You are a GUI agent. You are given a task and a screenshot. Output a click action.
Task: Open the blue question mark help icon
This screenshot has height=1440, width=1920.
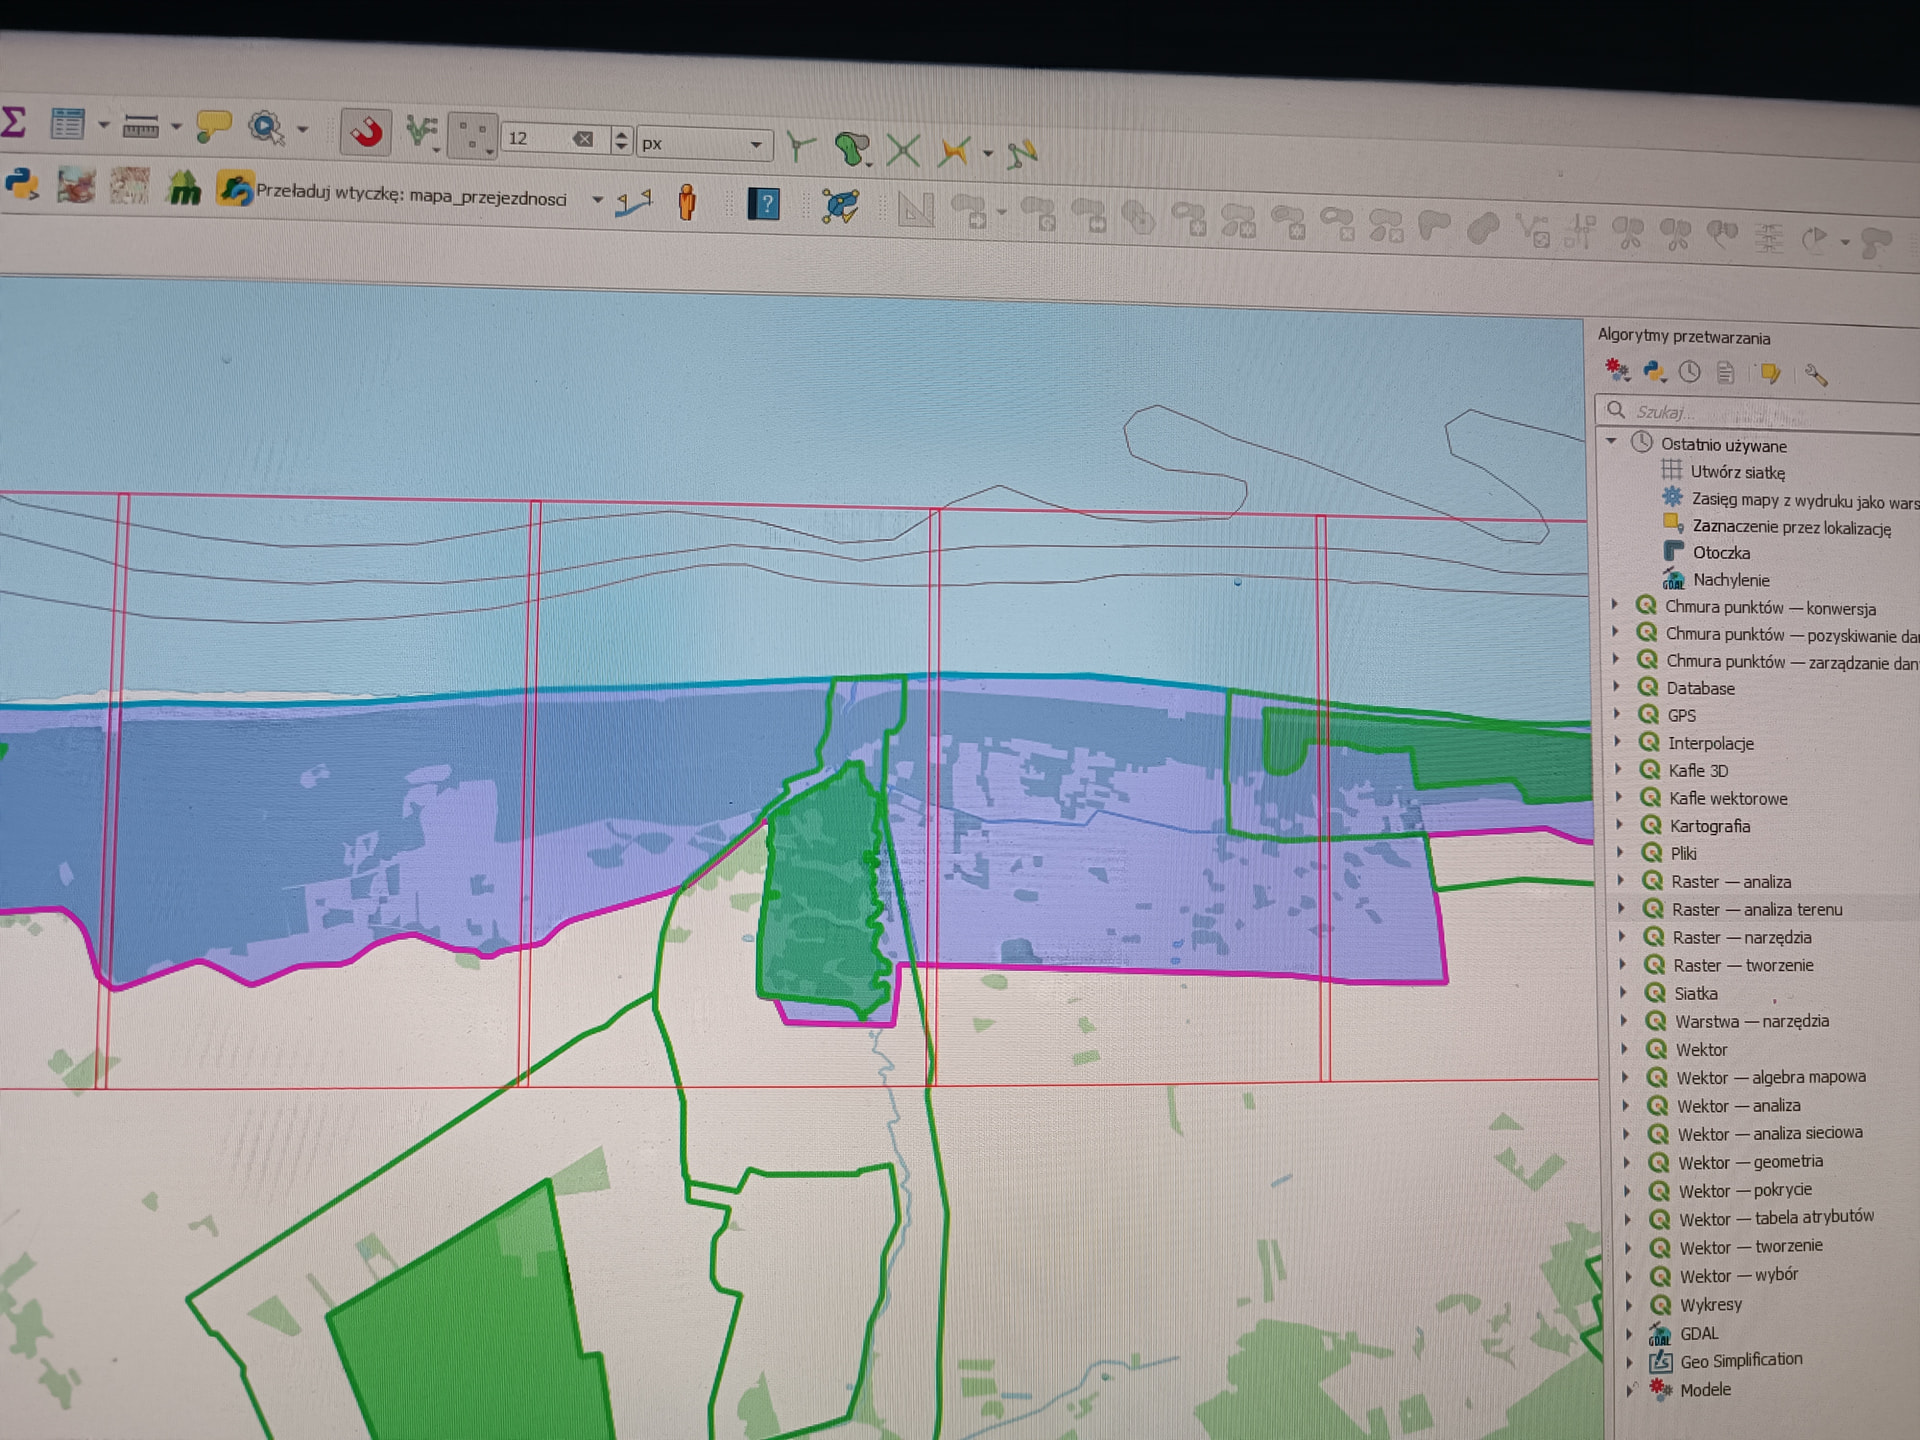(764, 205)
